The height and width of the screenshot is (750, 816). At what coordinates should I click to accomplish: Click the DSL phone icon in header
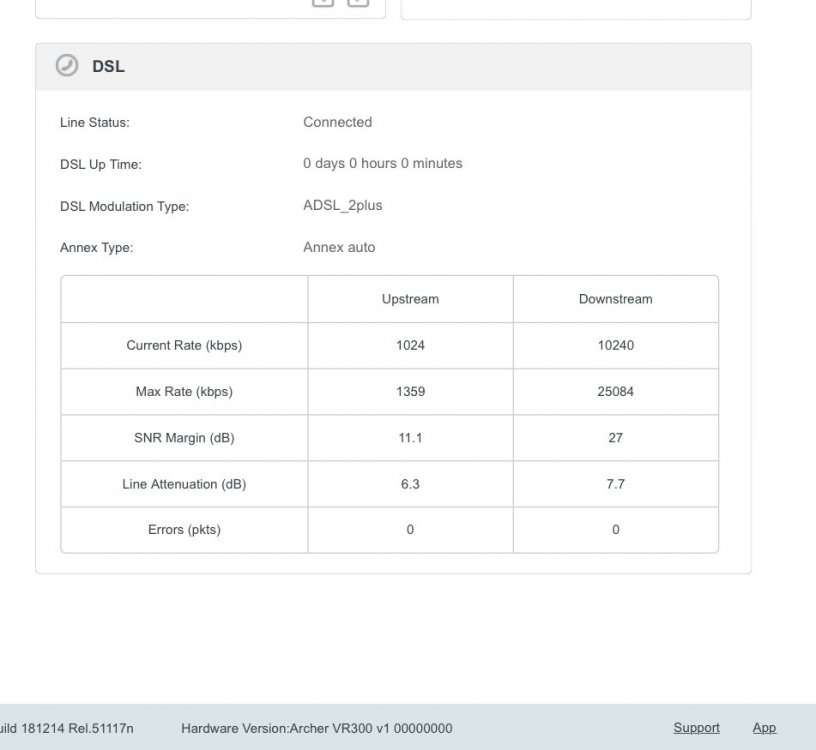(66, 66)
